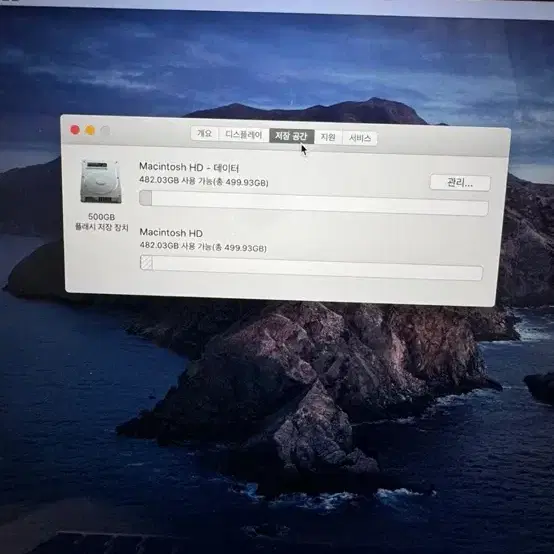
Task: Minimize window using the yellow button
Action: pos(90,130)
